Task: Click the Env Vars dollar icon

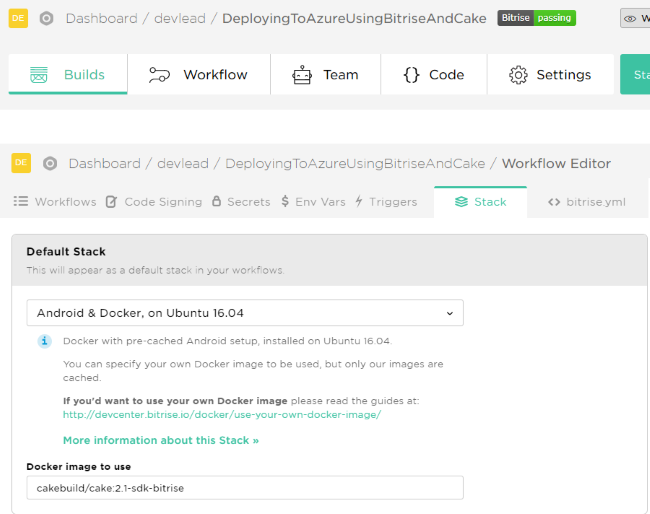Action: pos(285,201)
